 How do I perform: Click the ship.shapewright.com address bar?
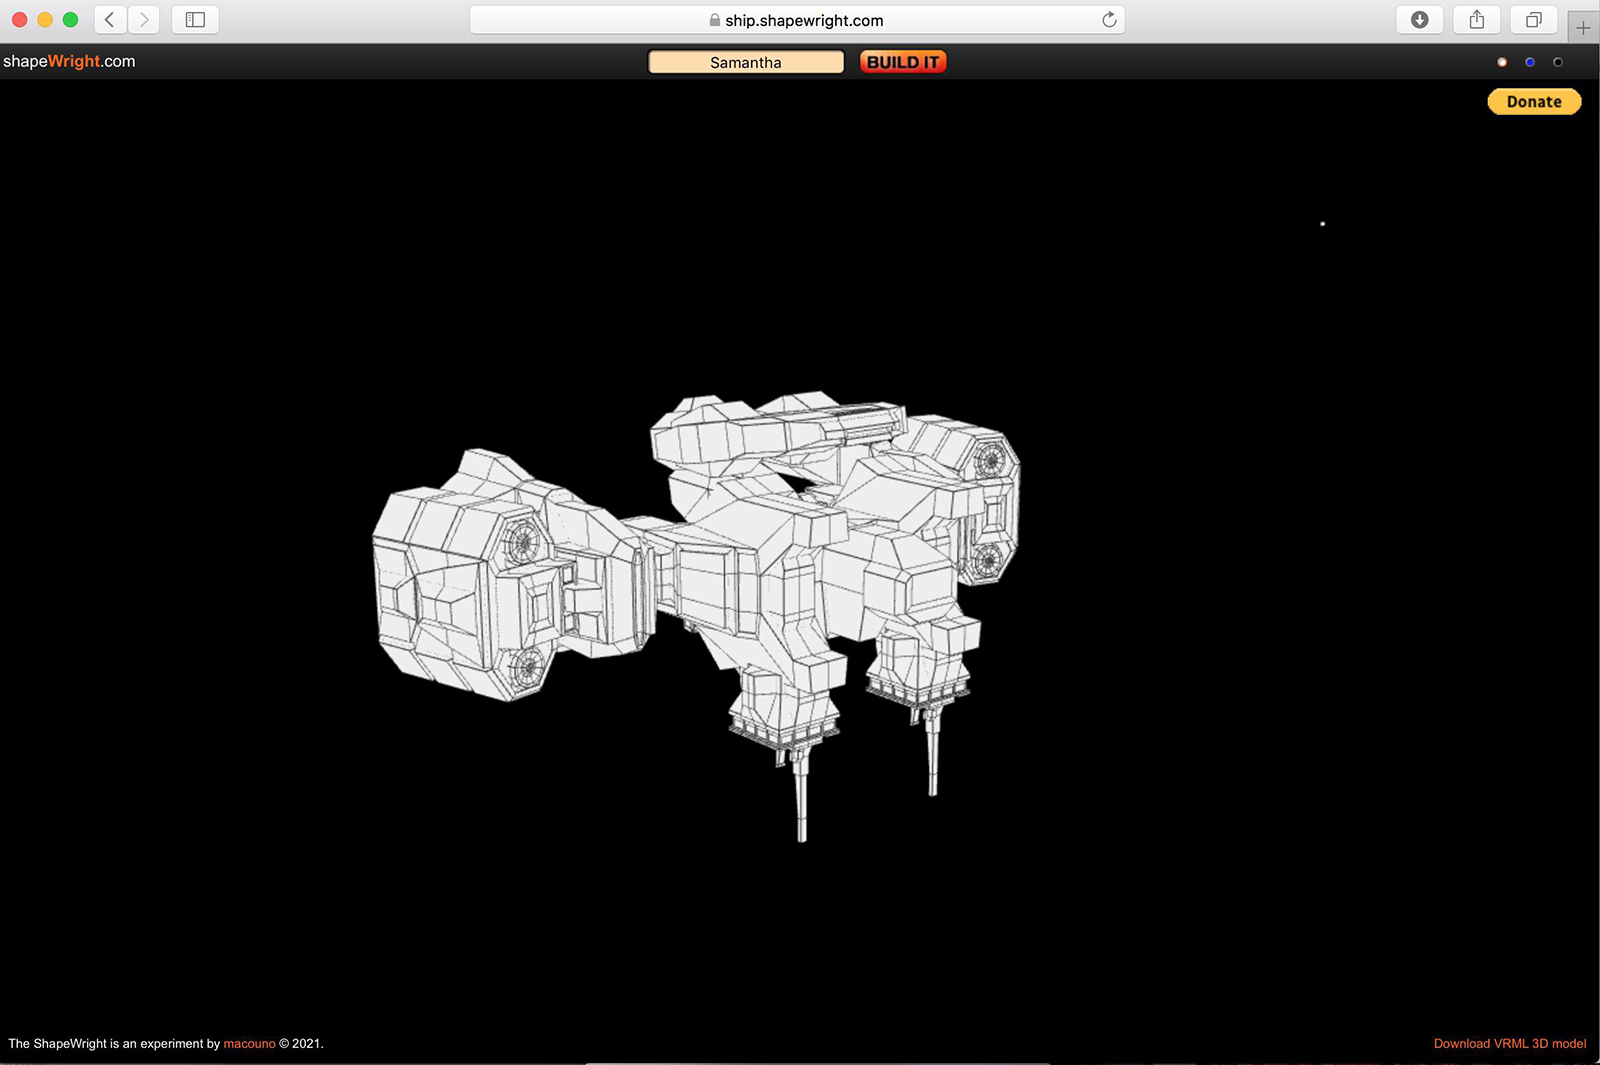point(797,20)
